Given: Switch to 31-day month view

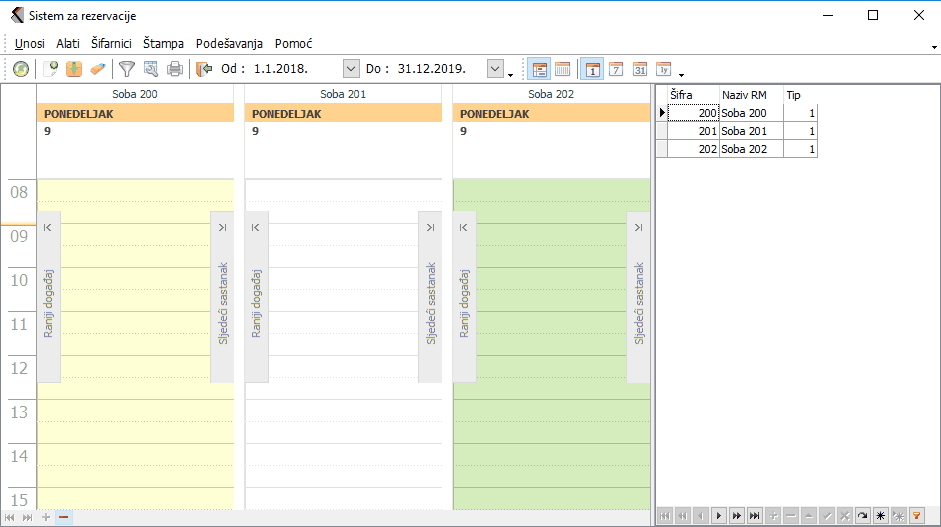Looking at the screenshot, I should pos(640,69).
